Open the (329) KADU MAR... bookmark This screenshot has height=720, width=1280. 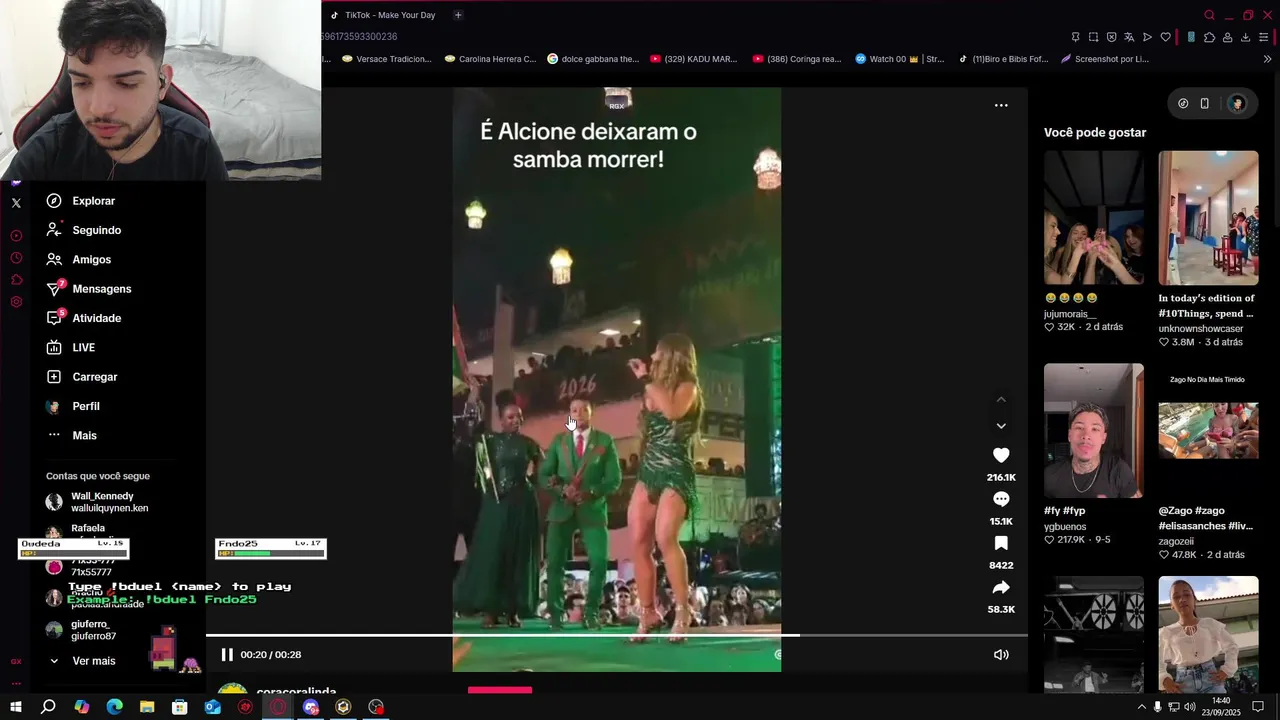pyautogui.click(x=694, y=59)
